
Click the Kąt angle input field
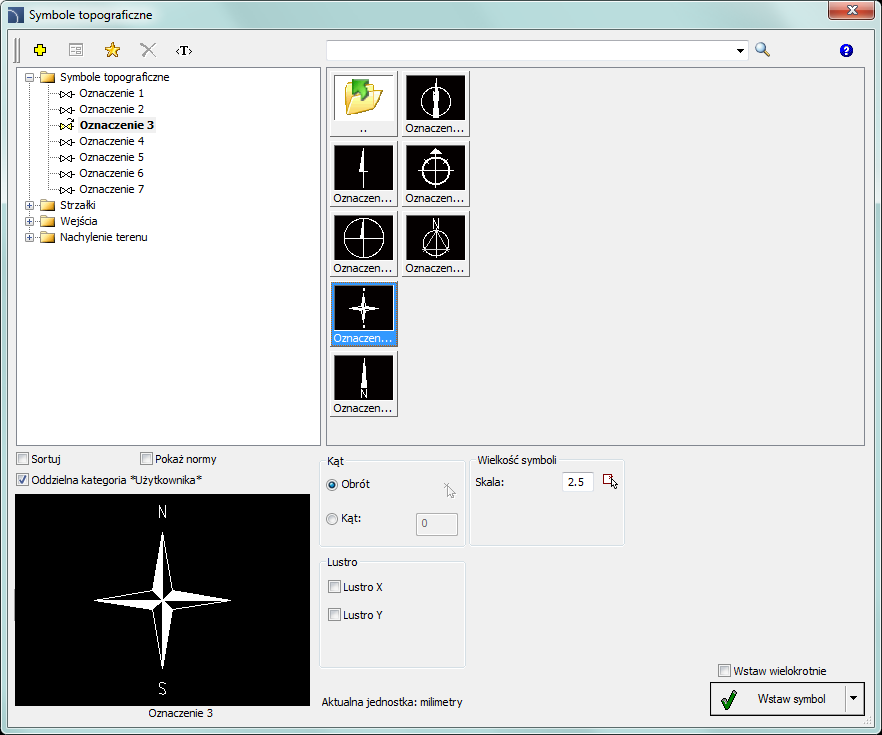point(437,524)
